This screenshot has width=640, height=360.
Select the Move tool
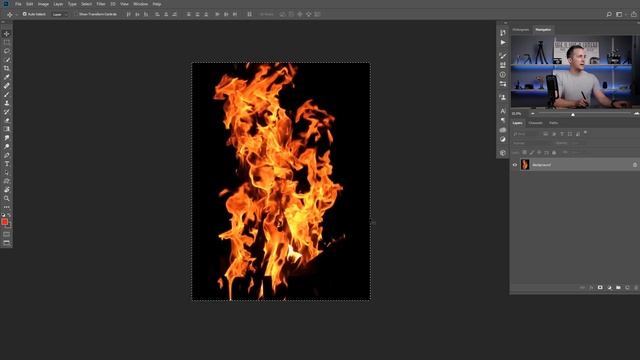7,34
